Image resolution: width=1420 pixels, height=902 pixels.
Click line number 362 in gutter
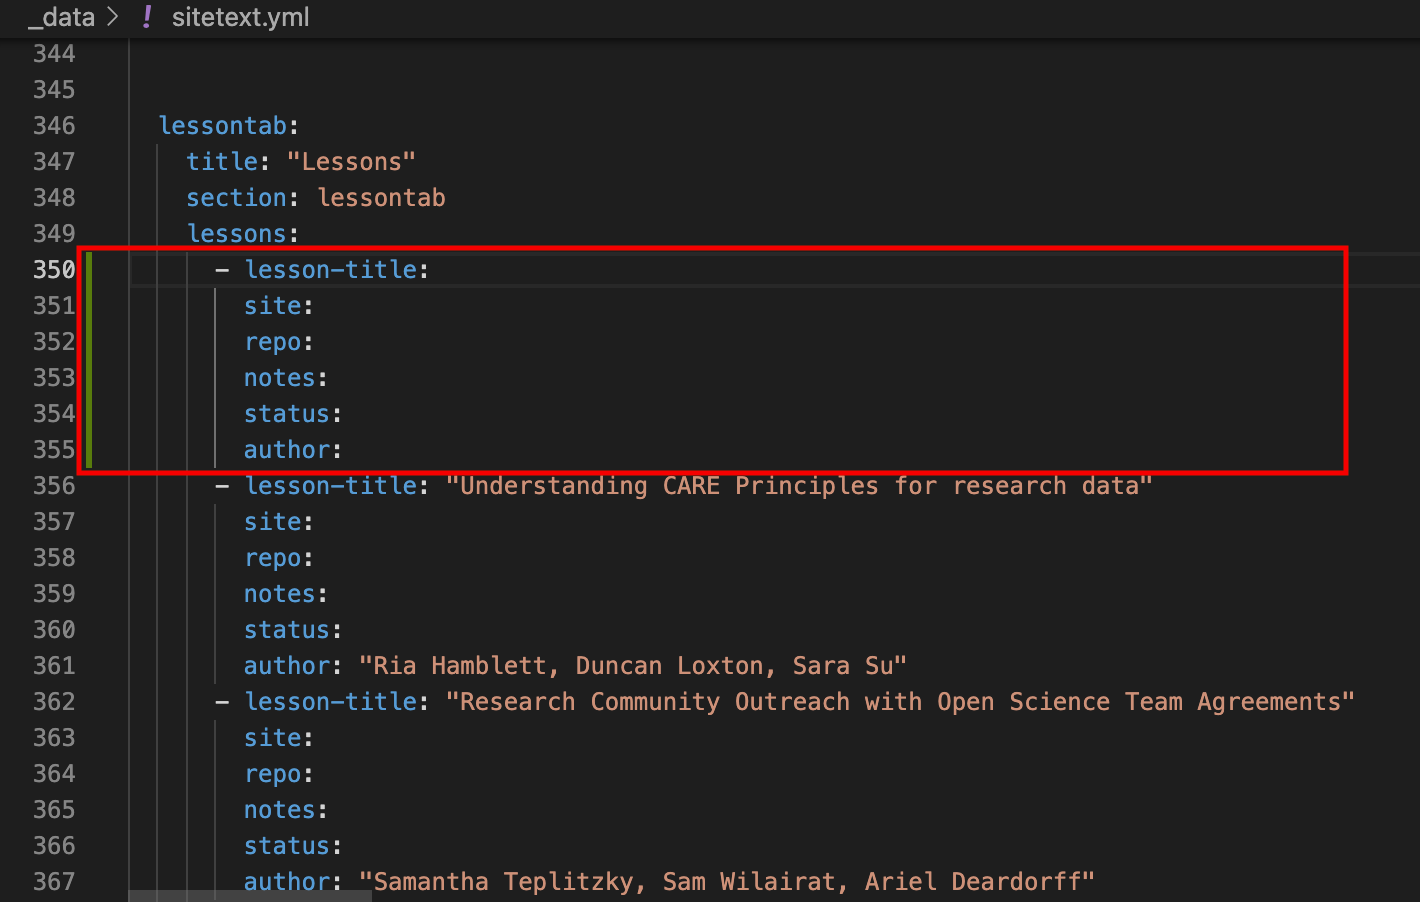click(x=54, y=702)
